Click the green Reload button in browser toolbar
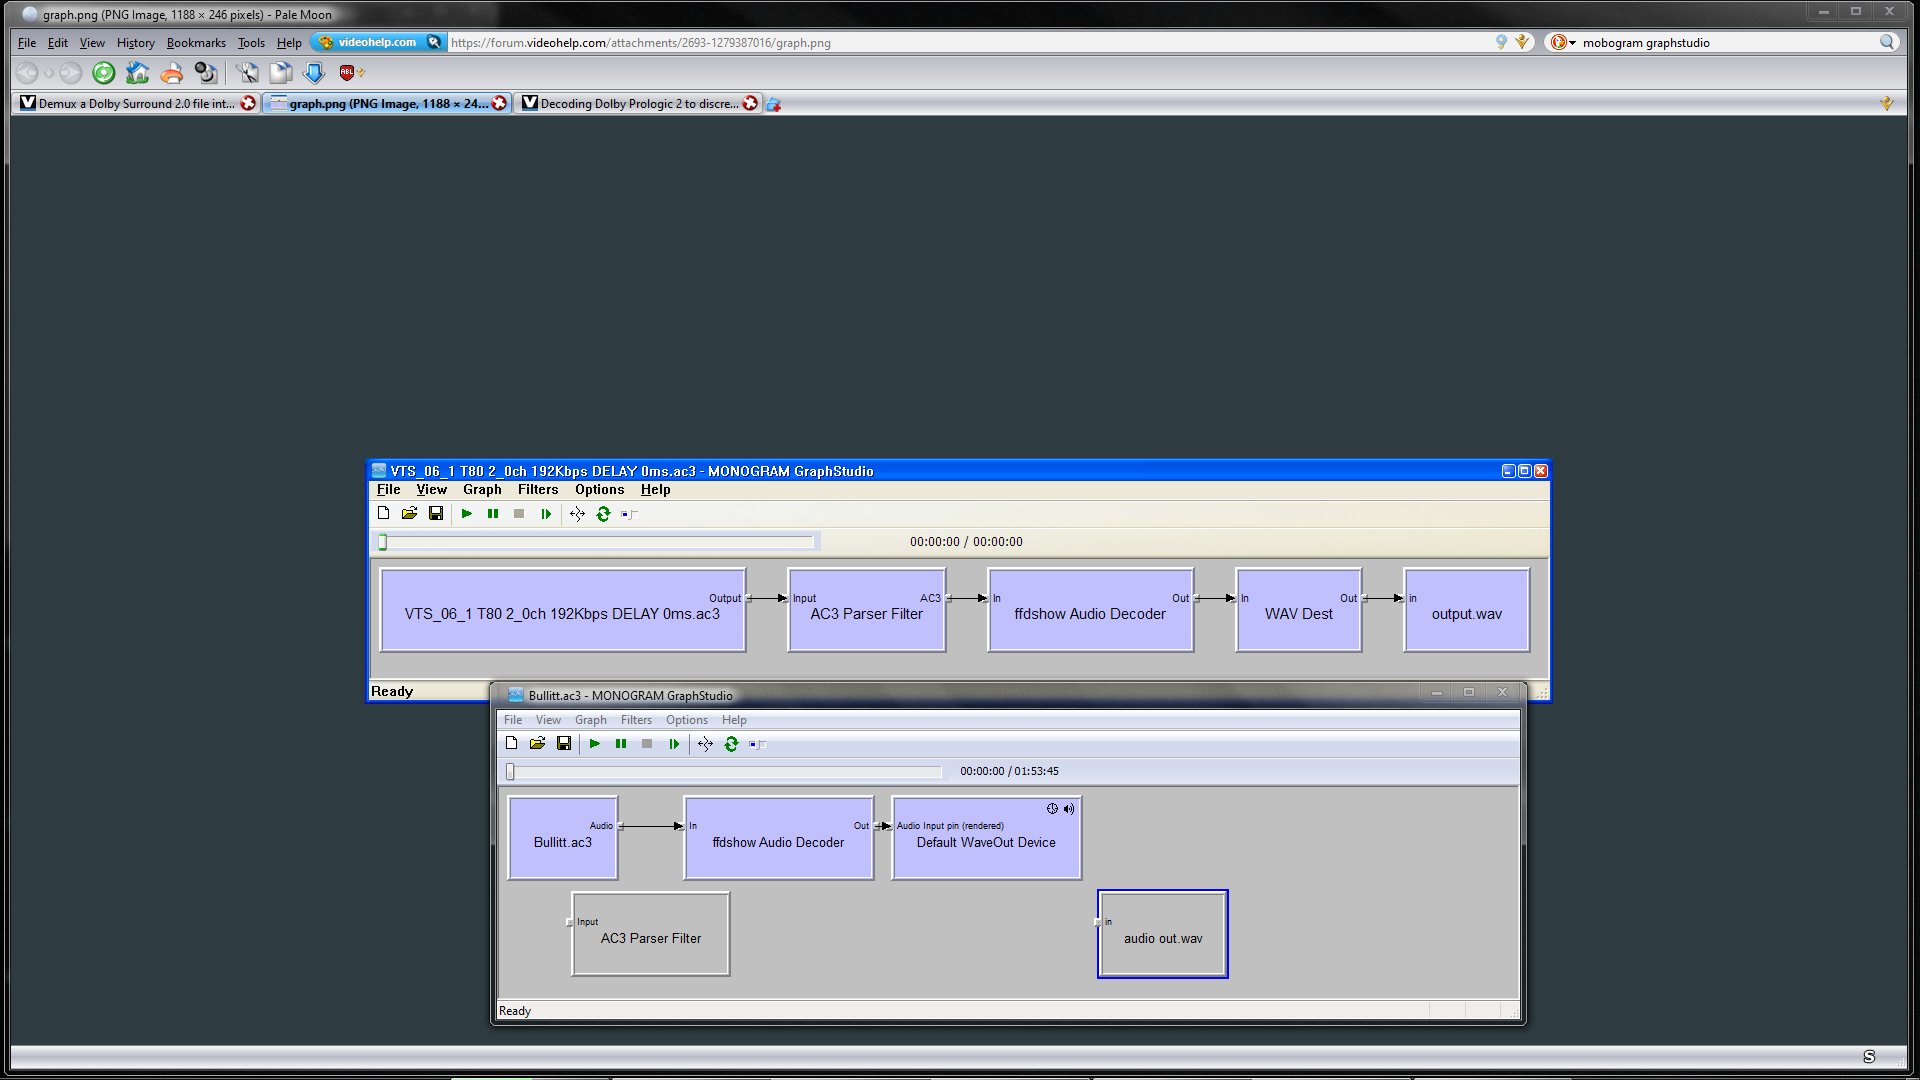Viewport: 1920px width, 1080px height. pos(104,72)
